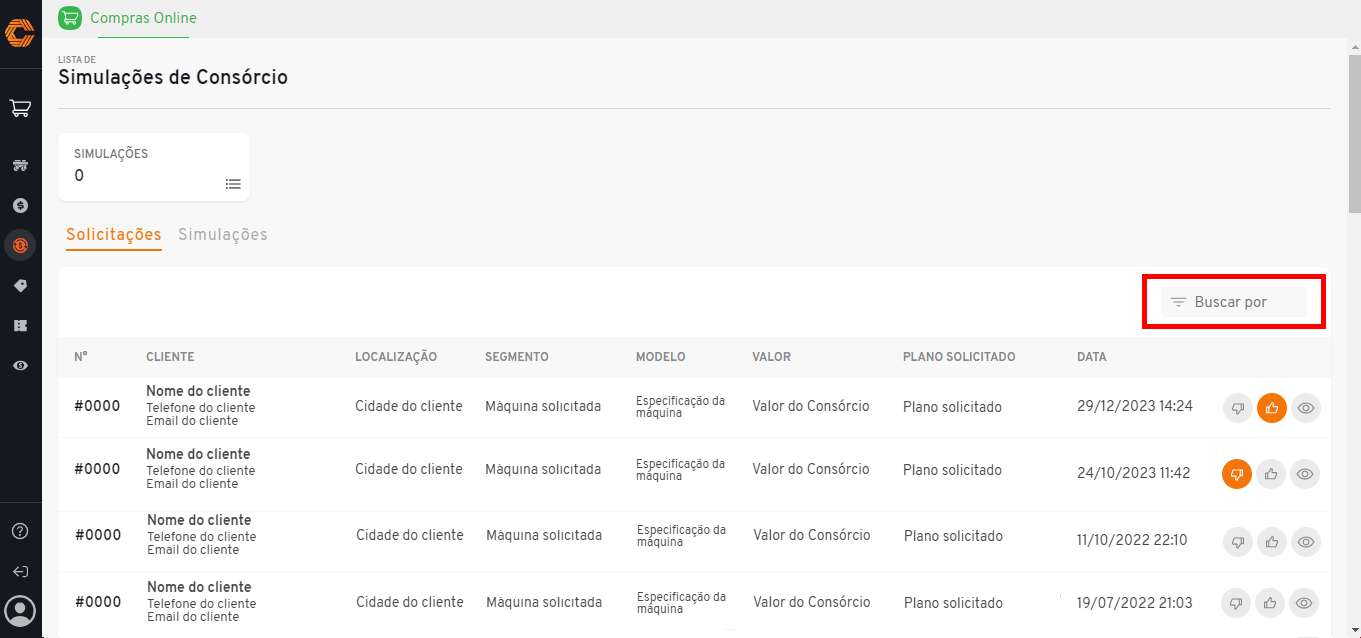
Task: Open help via the question mark icon
Action: click(20, 531)
